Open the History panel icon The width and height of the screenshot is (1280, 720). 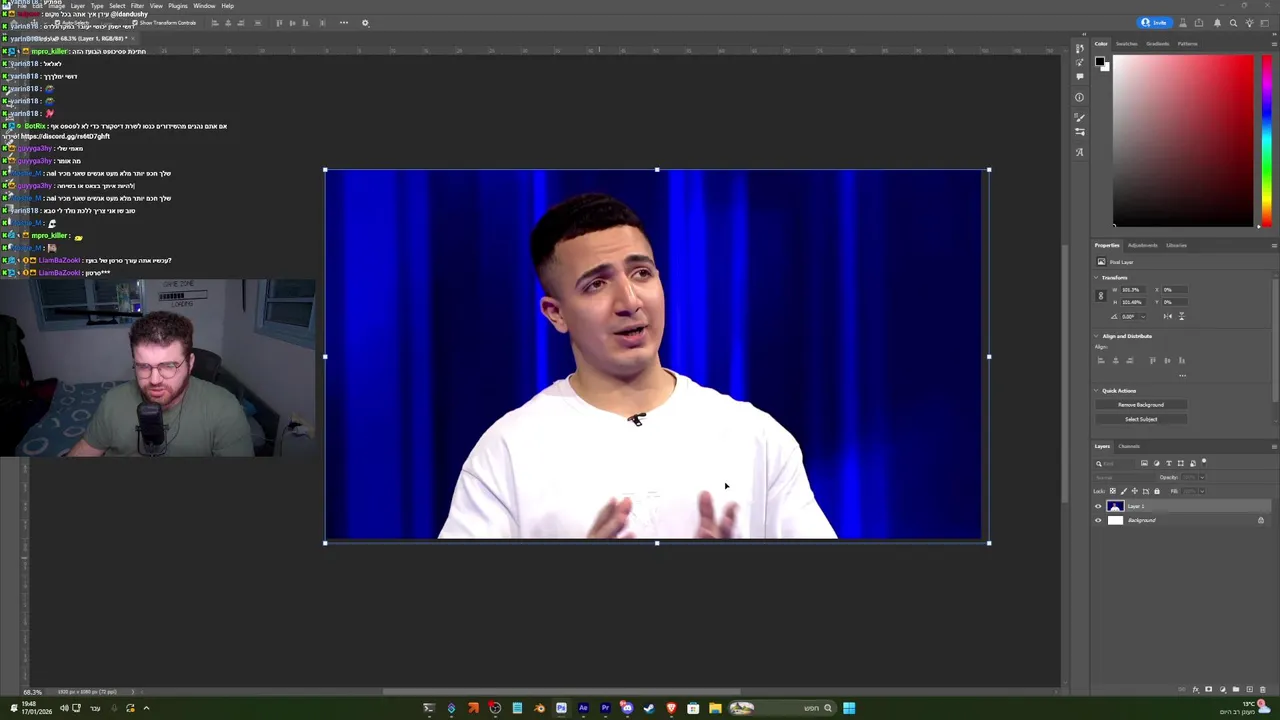pos(1079,48)
